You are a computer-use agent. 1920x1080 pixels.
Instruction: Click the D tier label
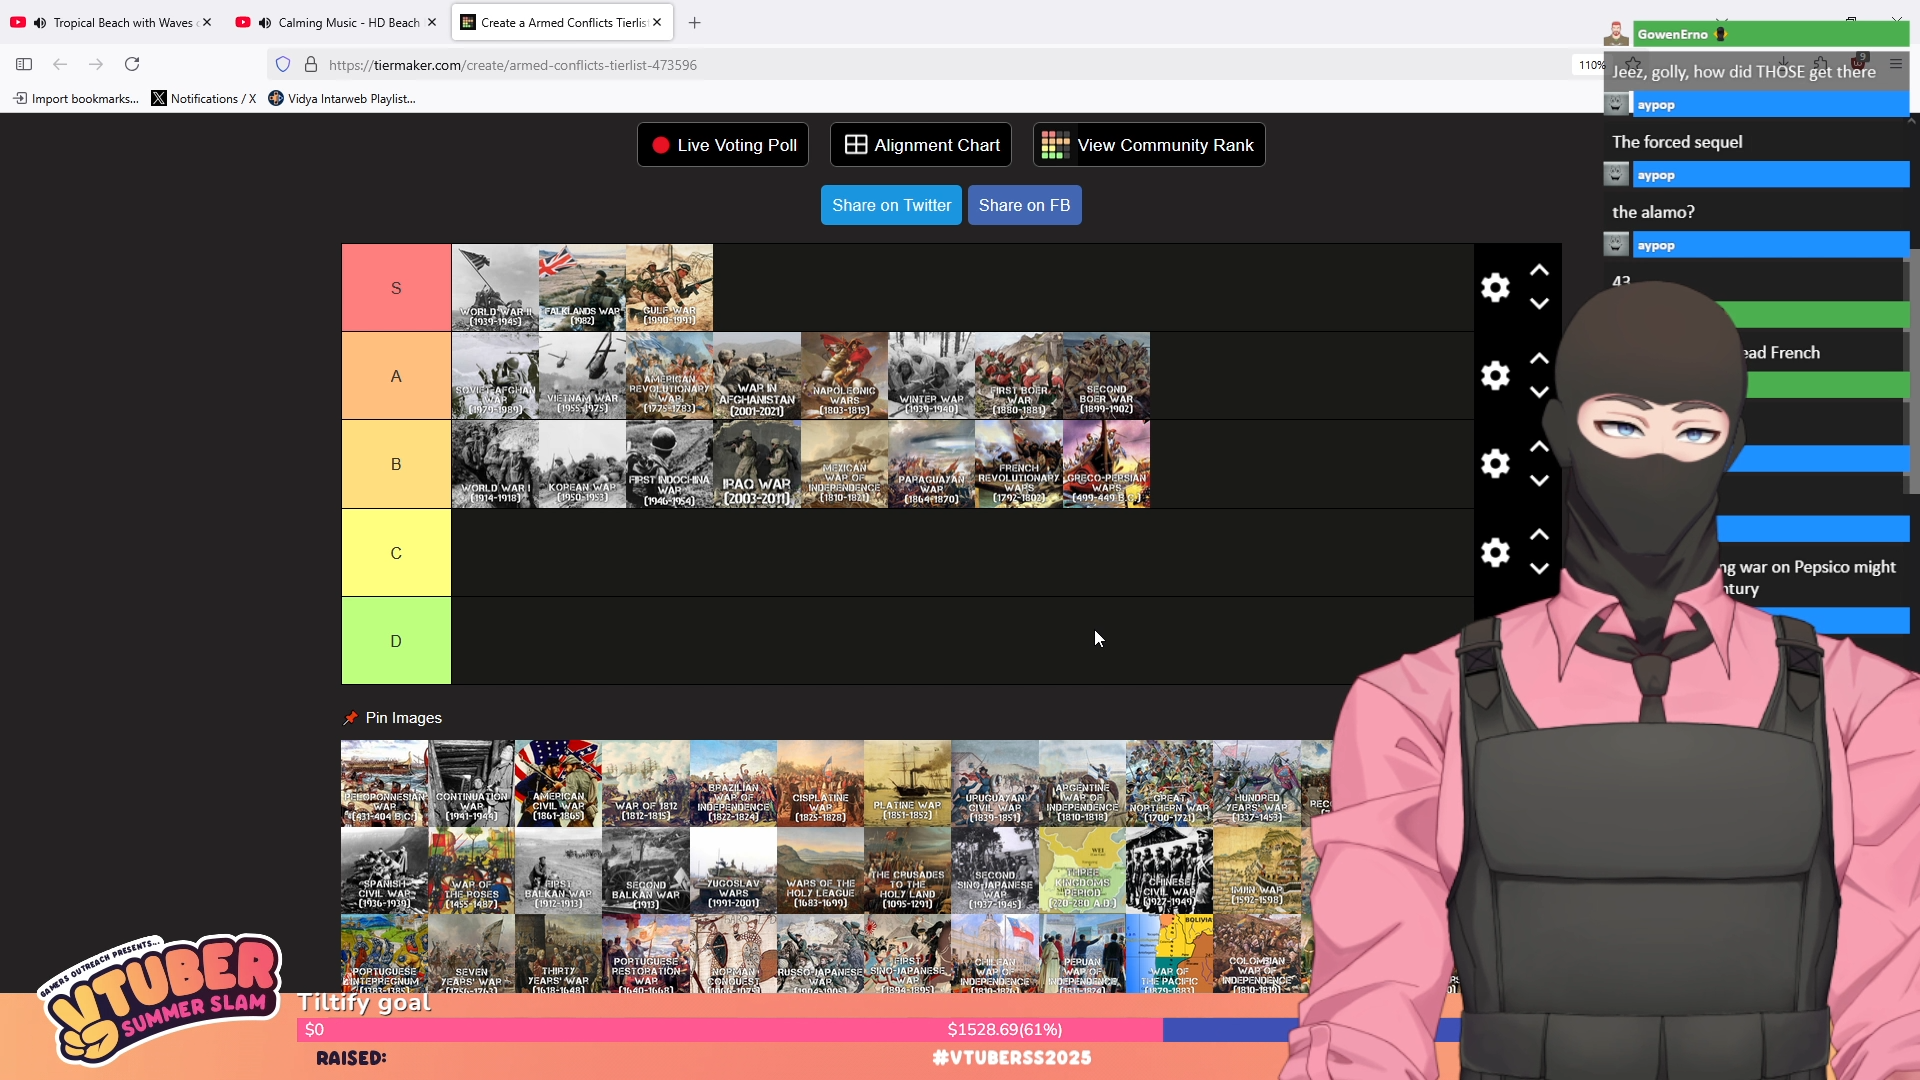pyautogui.click(x=396, y=641)
